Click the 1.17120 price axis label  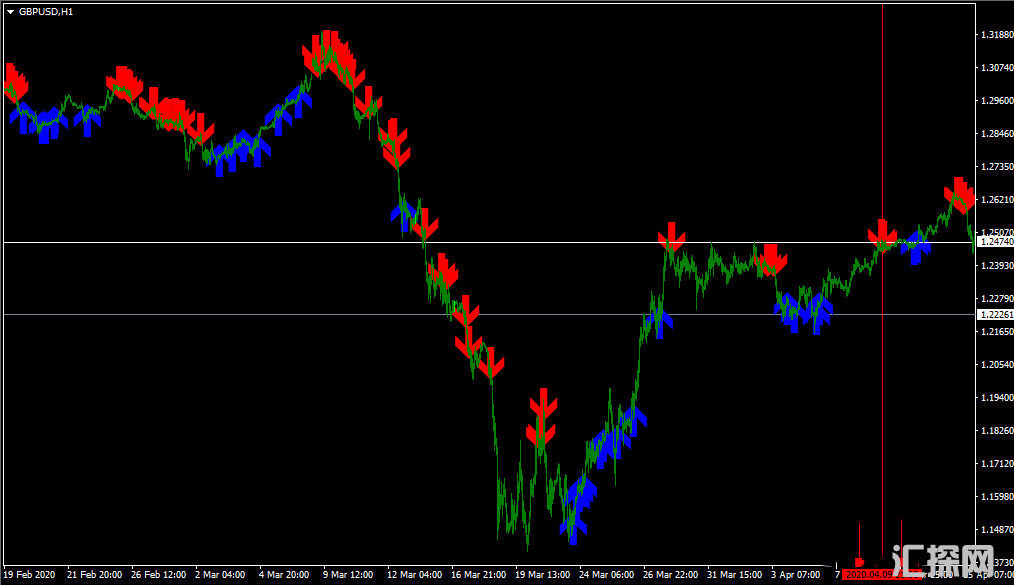(x=997, y=463)
